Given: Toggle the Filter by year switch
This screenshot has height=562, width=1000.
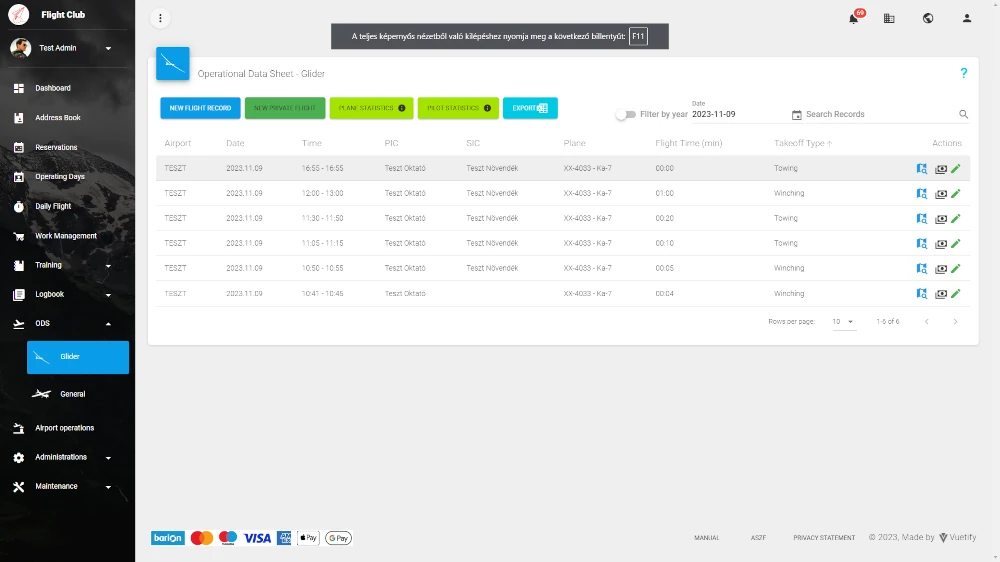Looking at the screenshot, I should [625, 115].
